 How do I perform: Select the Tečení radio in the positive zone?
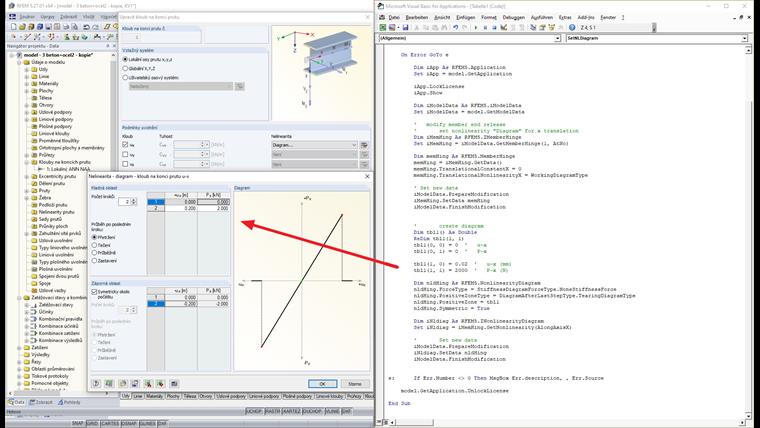click(95, 245)
